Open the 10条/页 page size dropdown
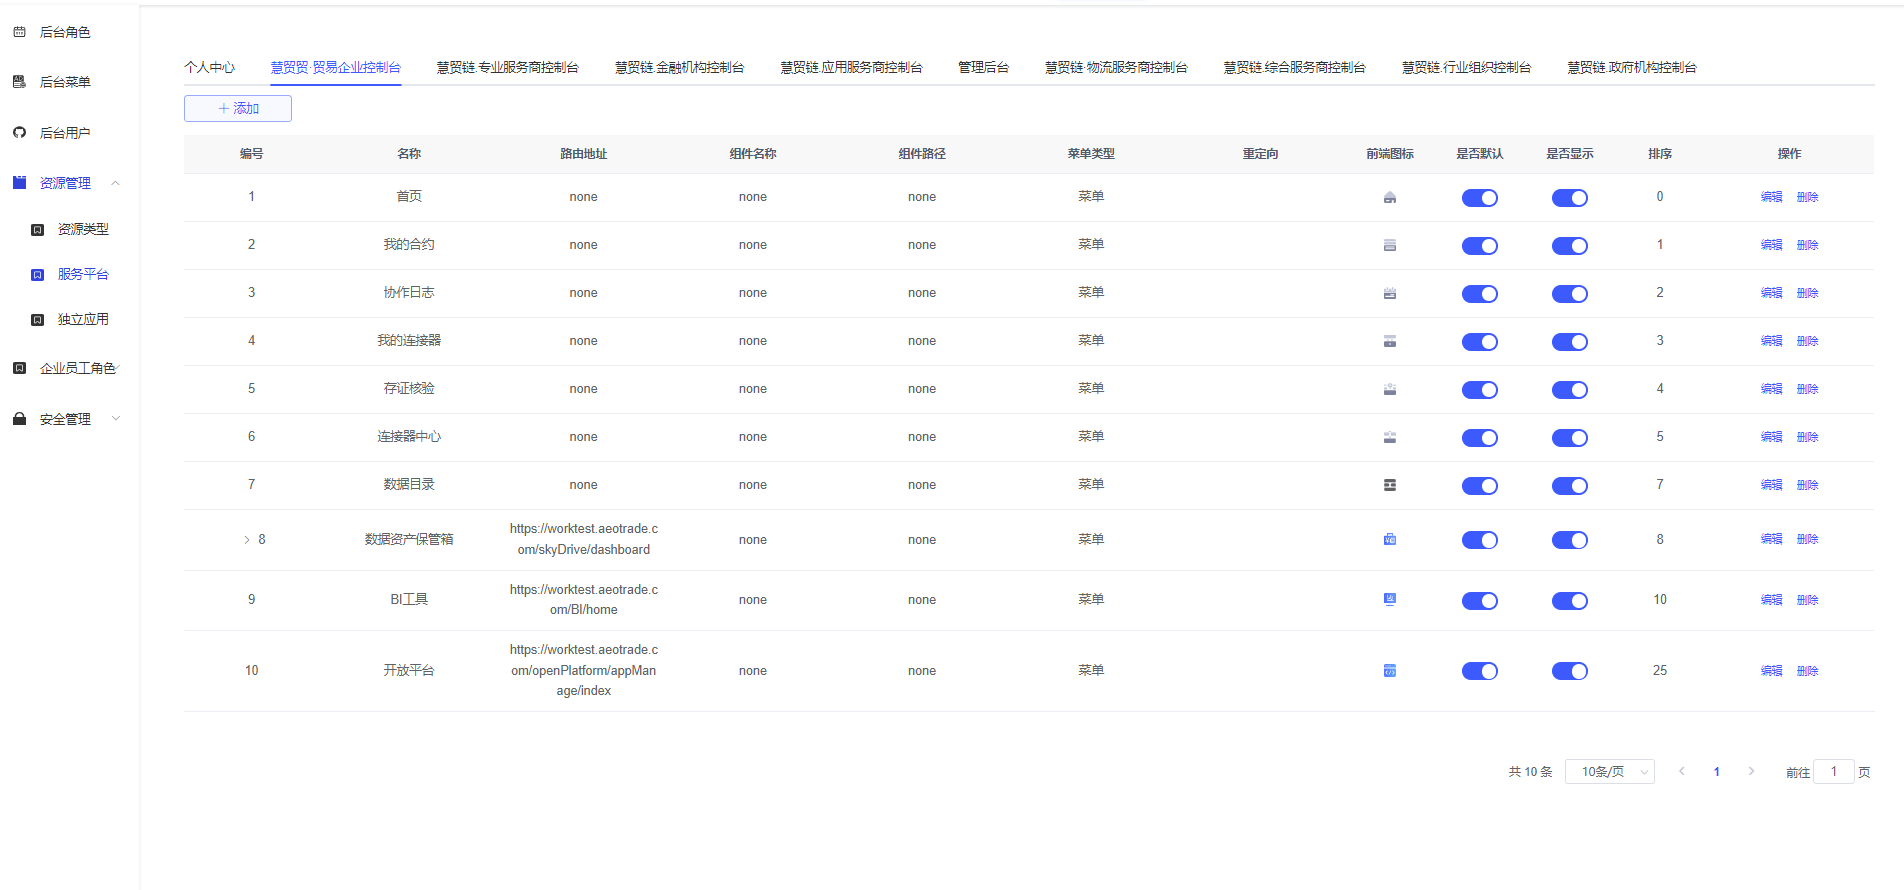Viewport: 1904px width, 890px height. (x=1609, y=772)
